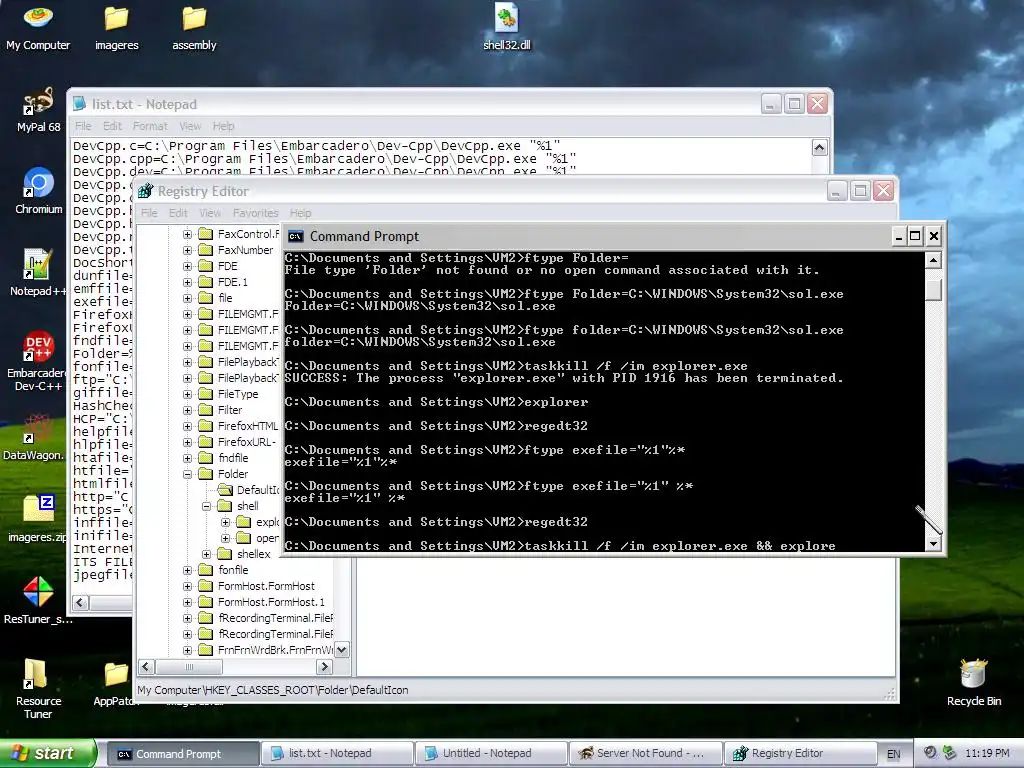Open the My Computer desktop icon

tap(38, 28)
